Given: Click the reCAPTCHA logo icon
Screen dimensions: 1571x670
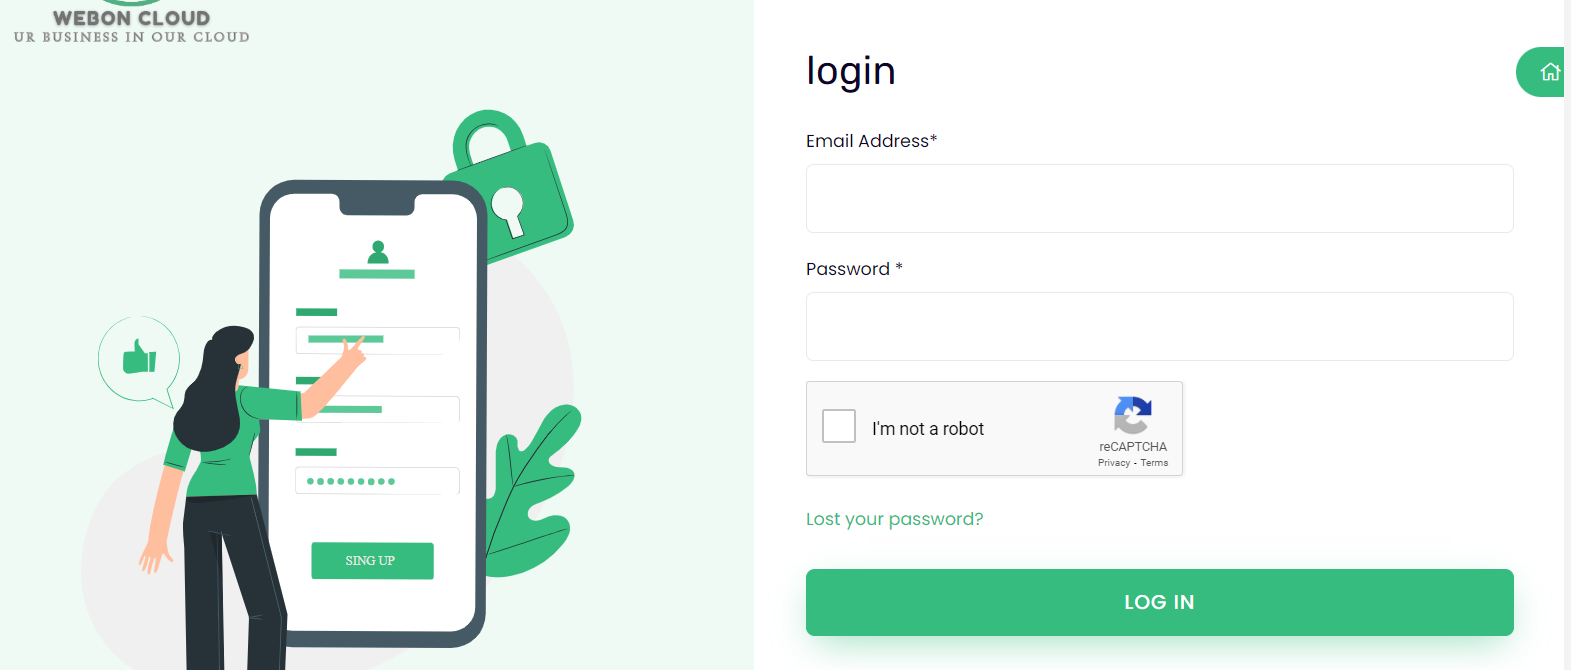Looking at the screenshot, I should coord(1133,415).
